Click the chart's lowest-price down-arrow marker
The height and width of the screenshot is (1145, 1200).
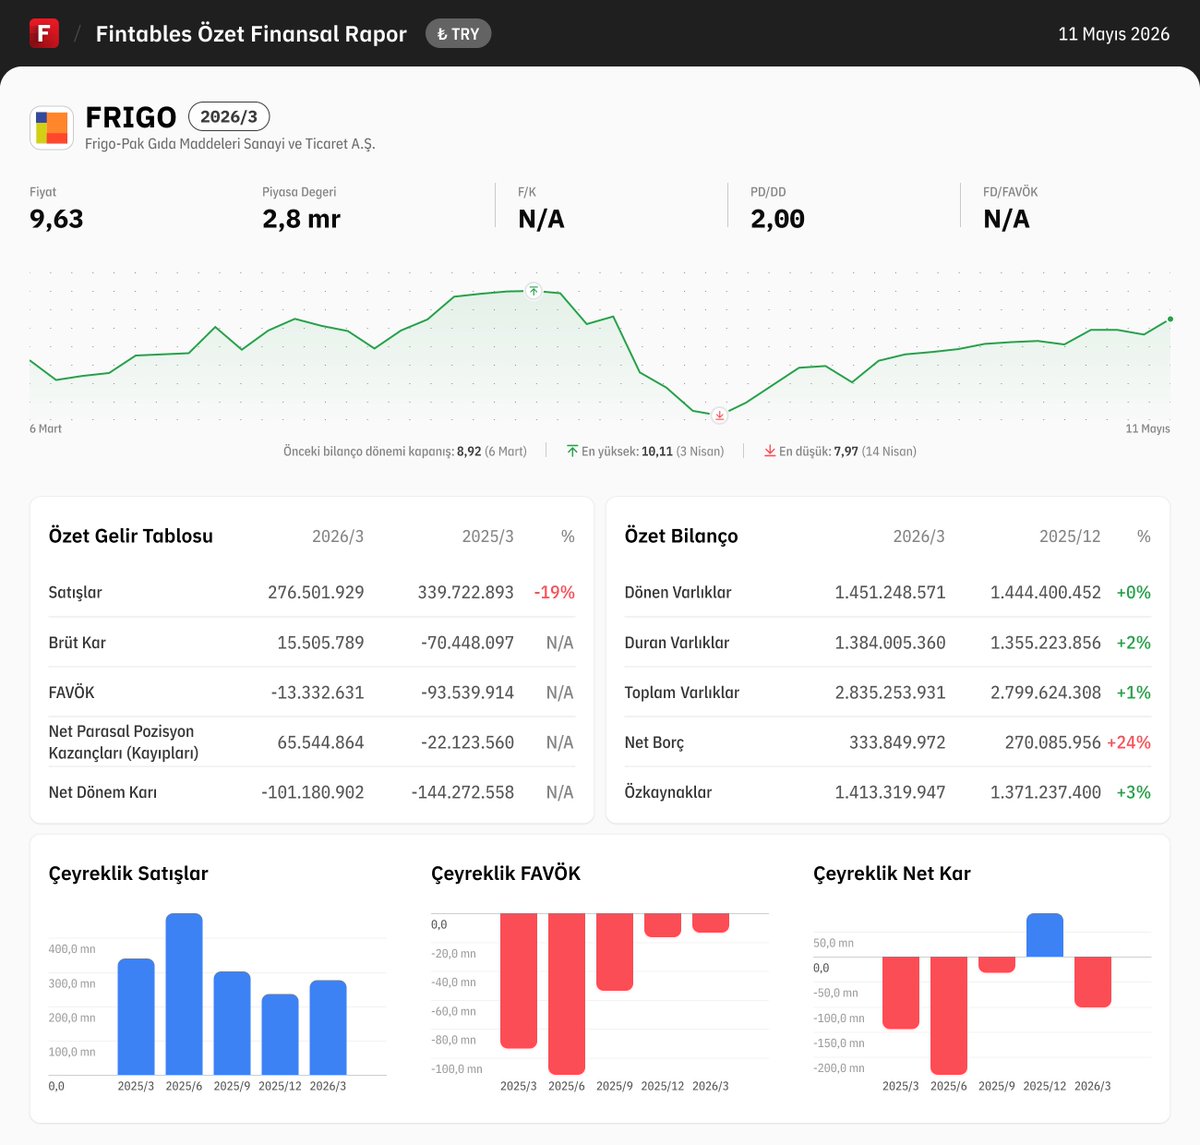pyautogui.click(x=719, y=414)
